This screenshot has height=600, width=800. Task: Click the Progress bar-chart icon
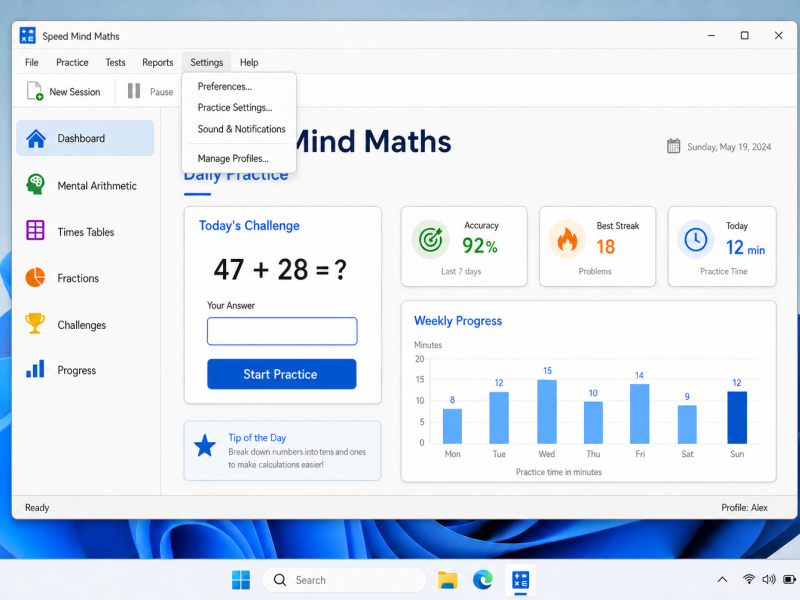click(x=35, y=369)
